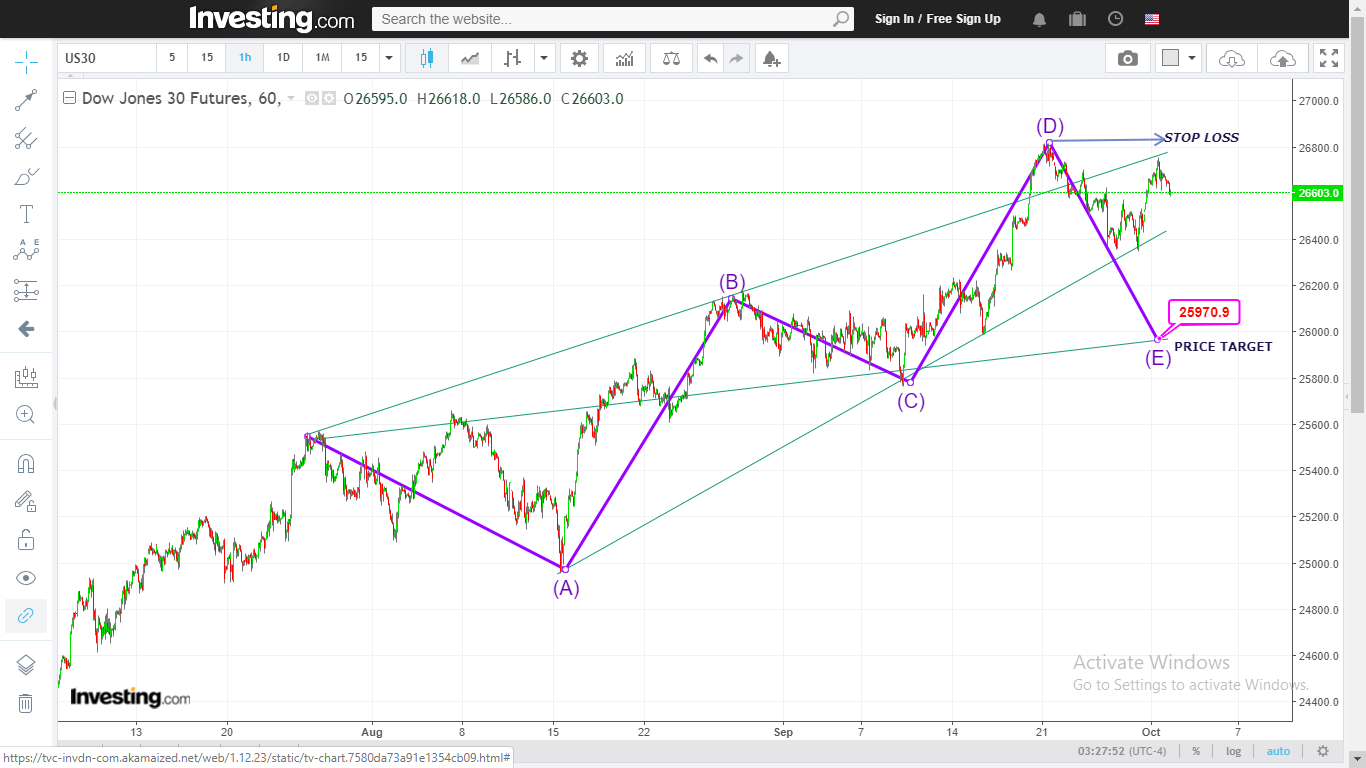This screenshot has width=1366, height=768.
Task: Switch to area chart style
Action: click(470, 58)
